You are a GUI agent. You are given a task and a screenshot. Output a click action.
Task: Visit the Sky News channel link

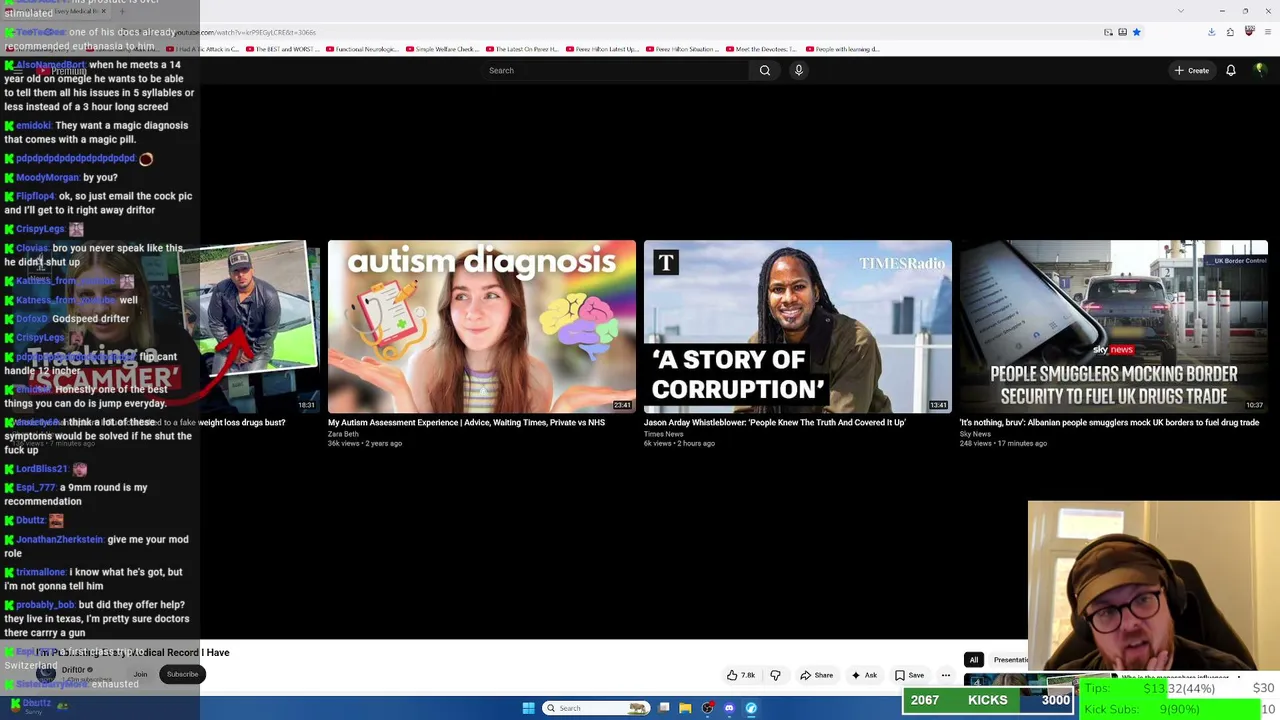click(975, 434)
